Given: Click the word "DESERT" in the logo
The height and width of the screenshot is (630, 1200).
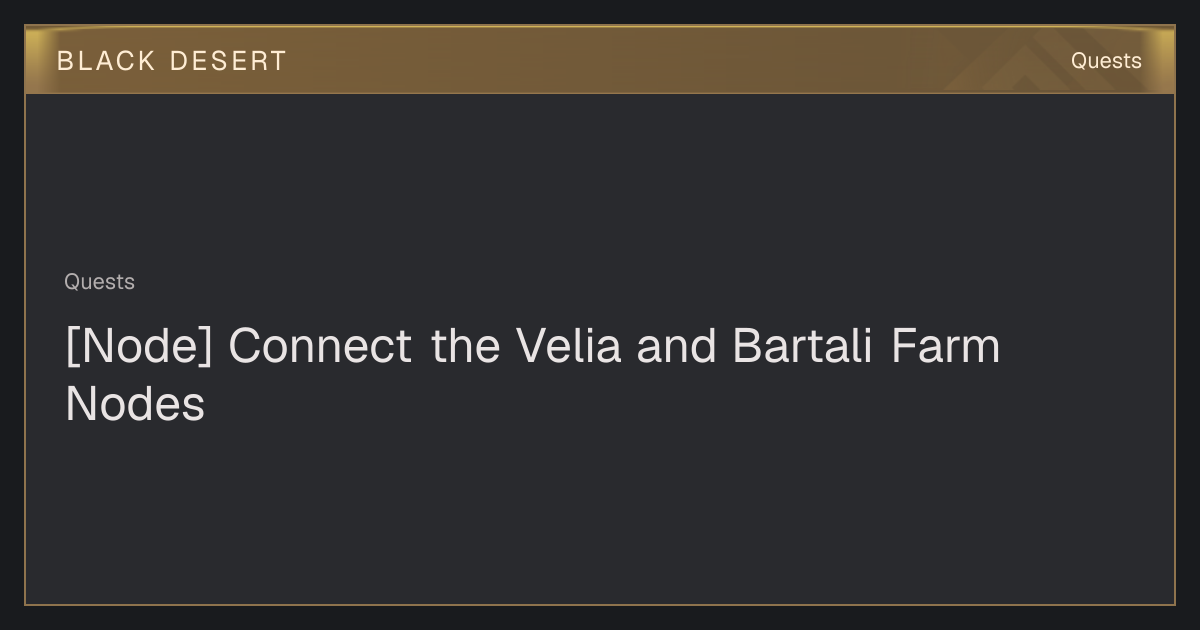Looking at the screenshot, I should pyautogui.click(x=229, y=61).
